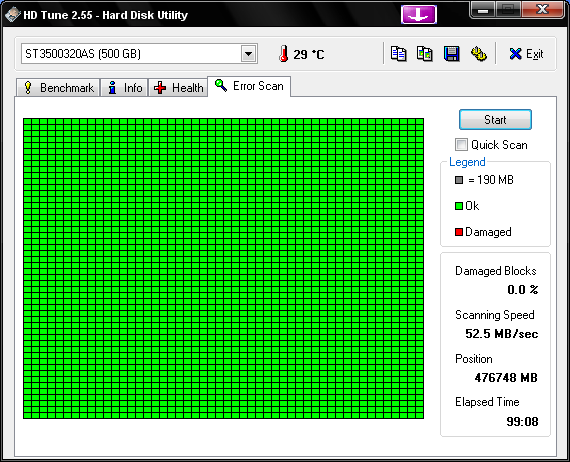Click the gray 190 MB legend block
The image size is (570, 462).
tap(459, 180)
